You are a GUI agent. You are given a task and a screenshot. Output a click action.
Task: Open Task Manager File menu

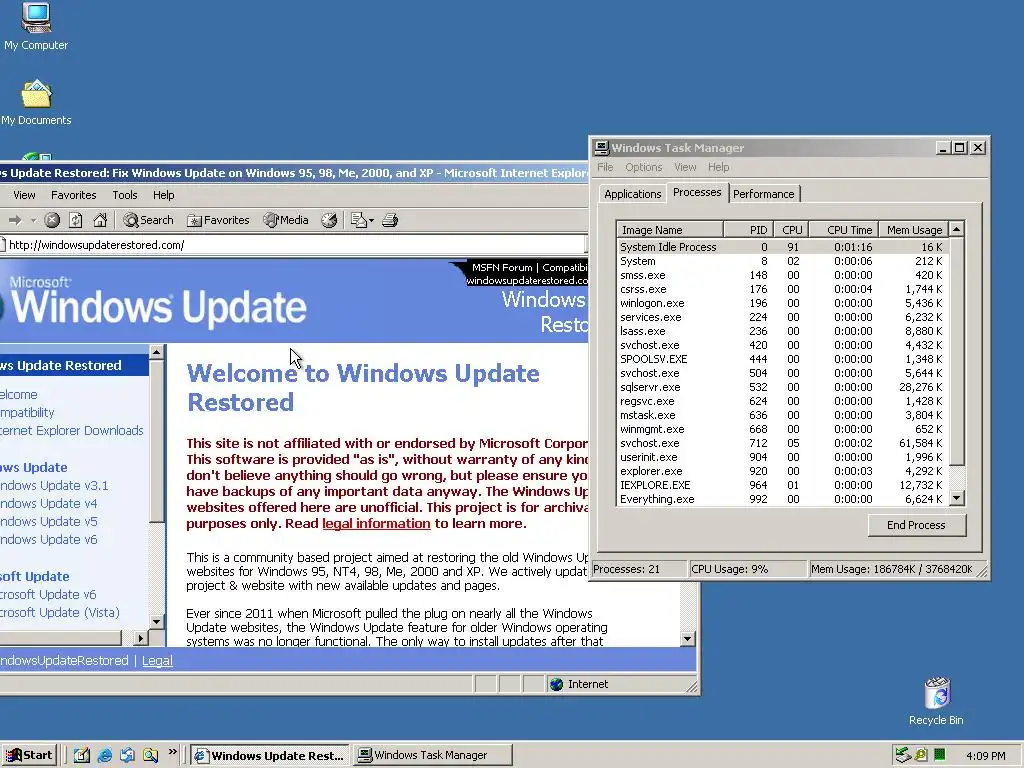(605, 167)
